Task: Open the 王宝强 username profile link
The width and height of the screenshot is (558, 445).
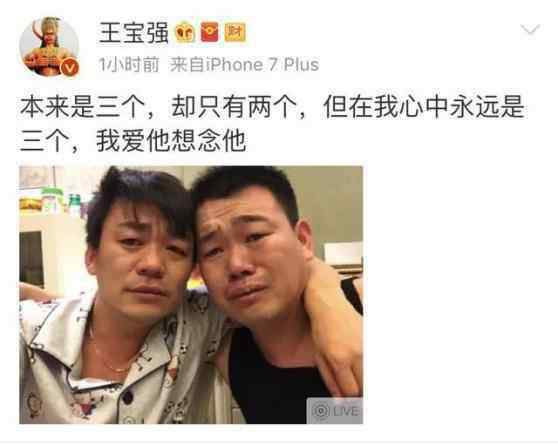Action: pyautogui.click(x=134, y=32)
